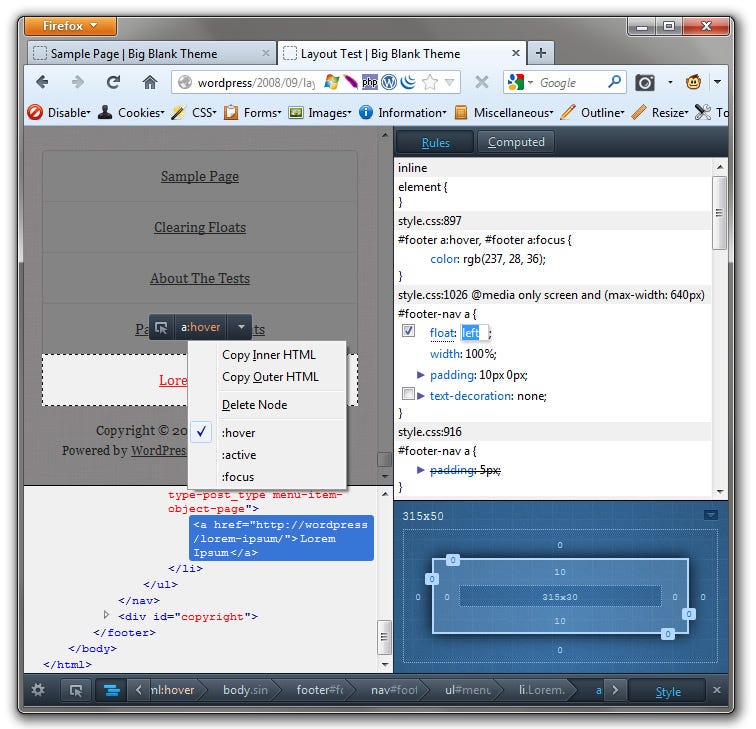Select Delete Node from the menu
Viewport: 756px width, 729px height.
(255, 405)
